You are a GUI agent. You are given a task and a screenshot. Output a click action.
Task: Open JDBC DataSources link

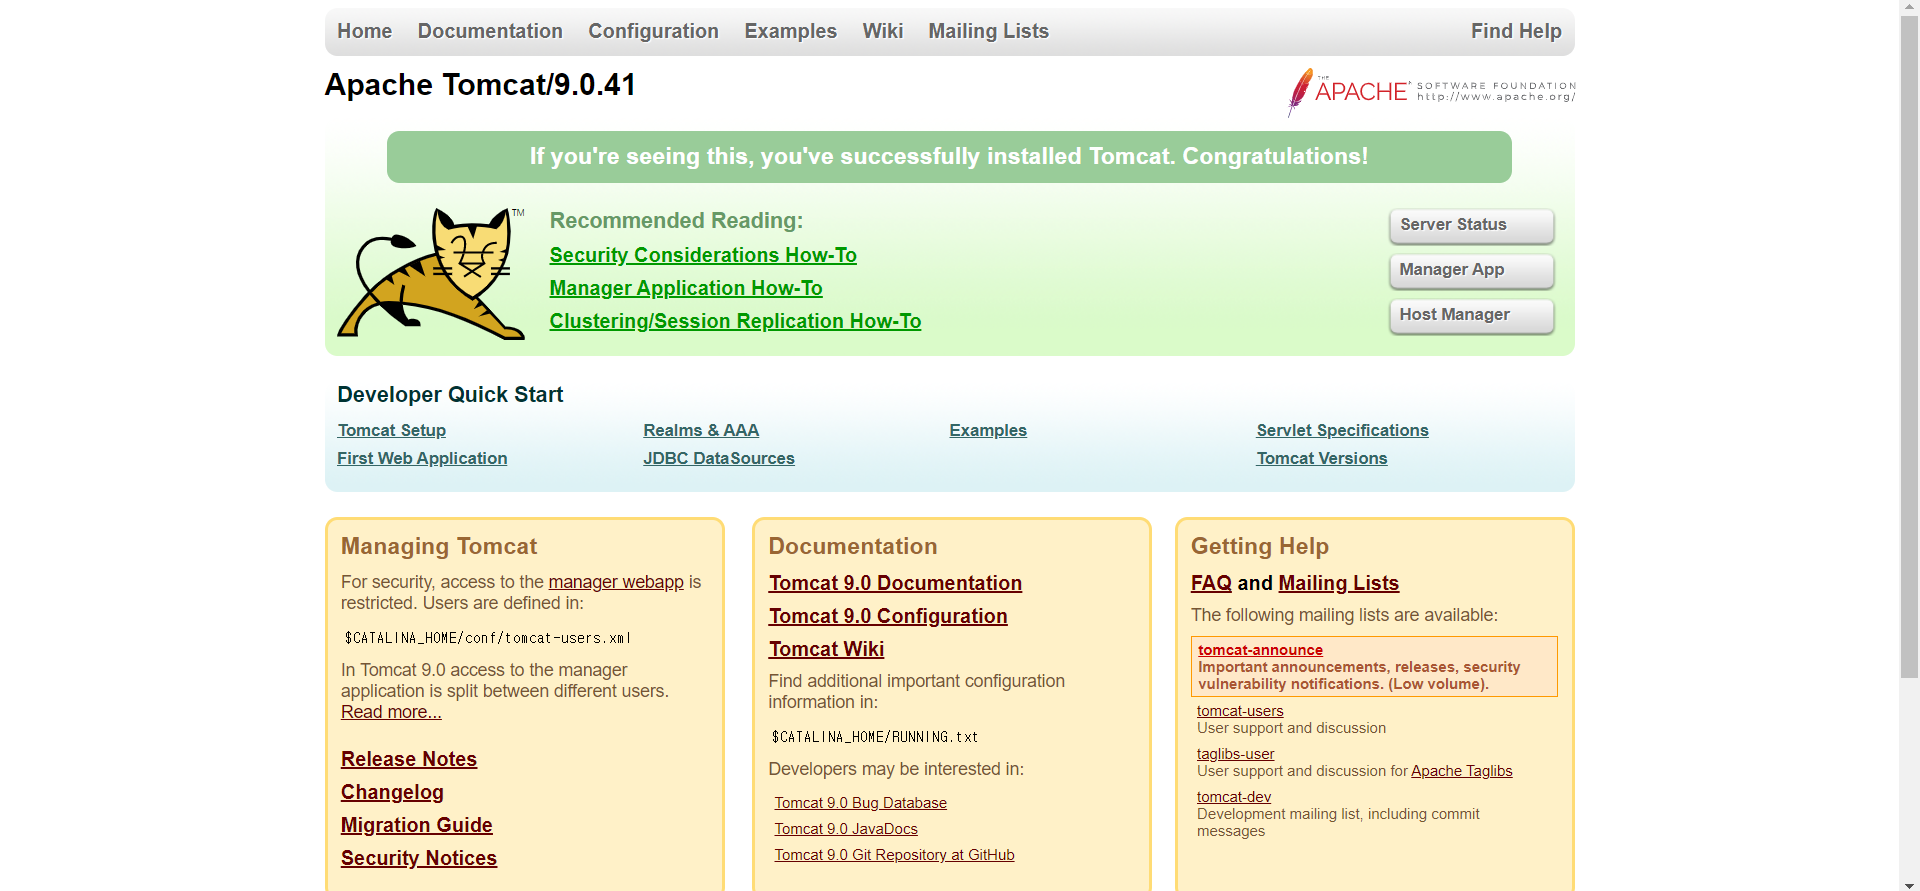tap(719, 458)
